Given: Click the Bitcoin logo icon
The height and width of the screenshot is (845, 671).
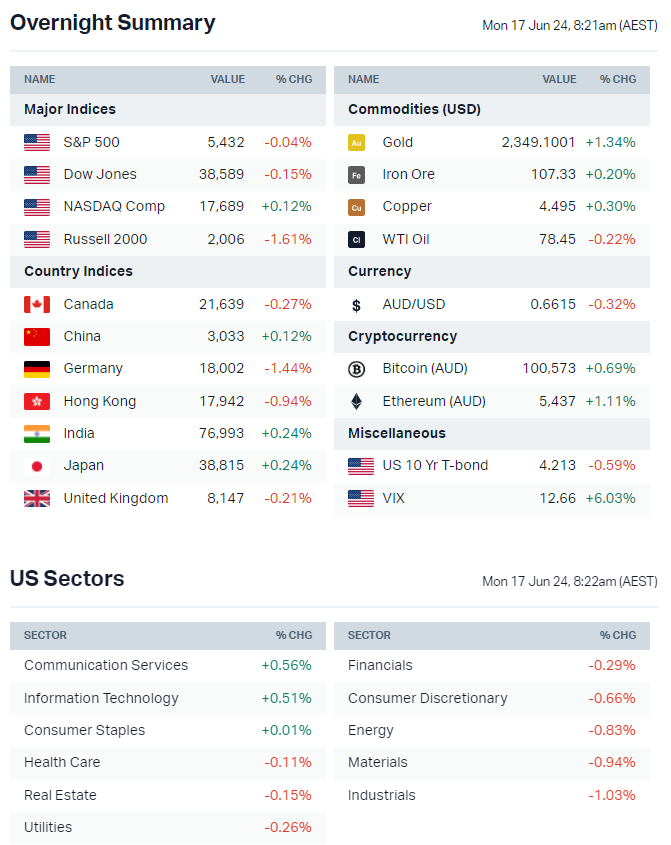Looking at the screenshot, I should pos(356,369).
